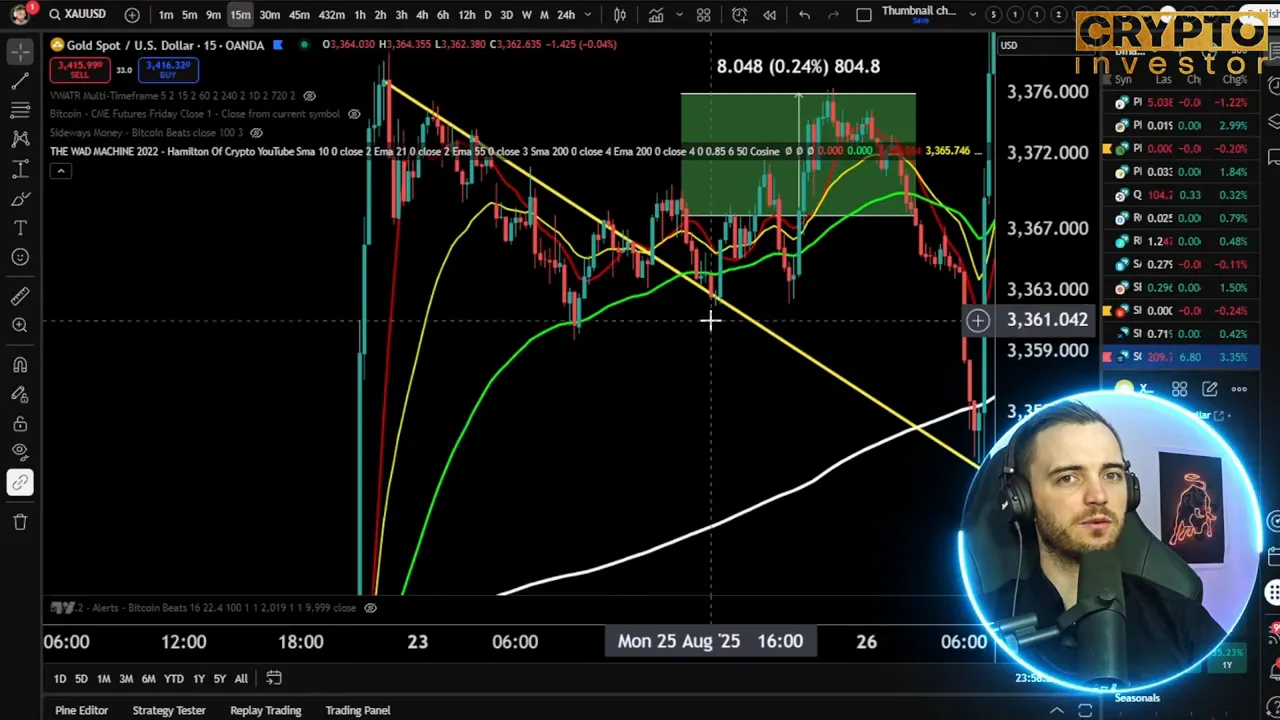Image resolution: width=1280 pixels, height=720 pixels.
Task: Select the D daily interval
Action: point(487,14)
